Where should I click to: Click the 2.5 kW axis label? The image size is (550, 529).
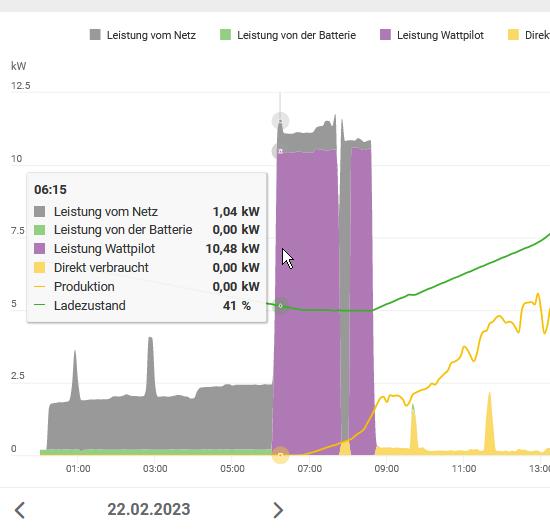18,376
